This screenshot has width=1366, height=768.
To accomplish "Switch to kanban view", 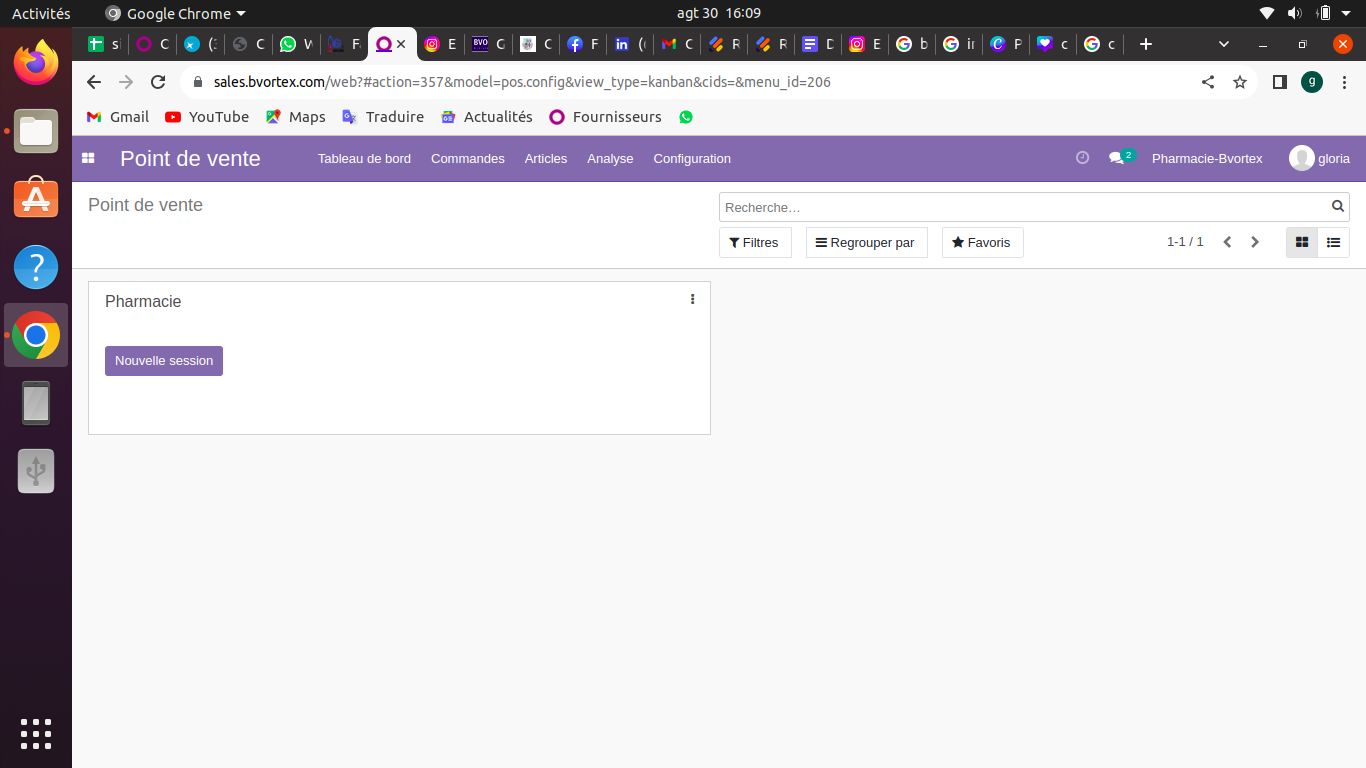I will pos(1302,242).
